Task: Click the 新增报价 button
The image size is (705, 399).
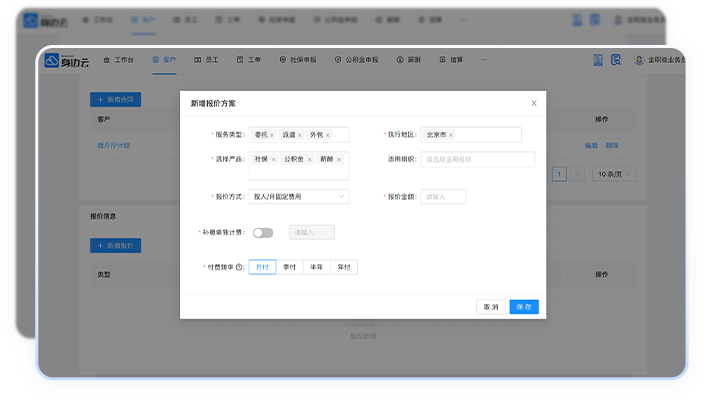Action: pyautogui.click(x=116, y=246)
